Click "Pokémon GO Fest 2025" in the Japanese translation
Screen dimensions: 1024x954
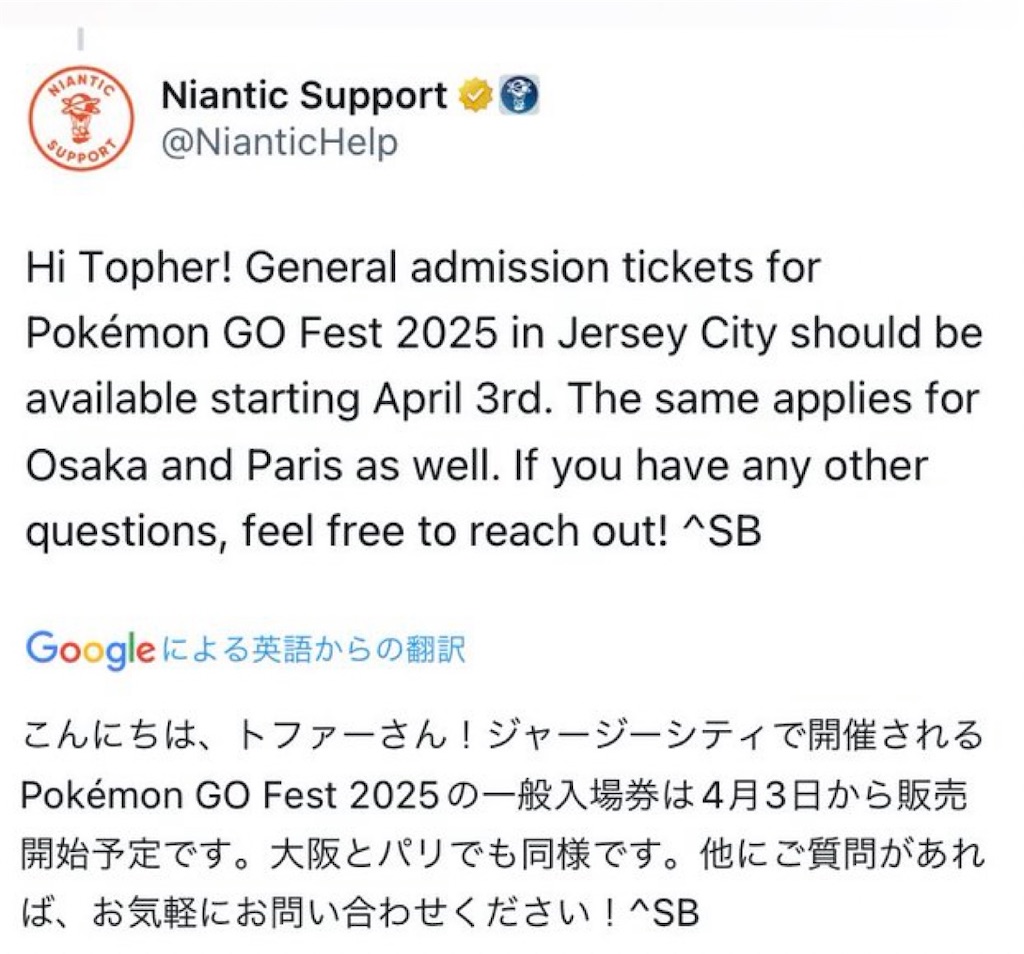[231, 795]
